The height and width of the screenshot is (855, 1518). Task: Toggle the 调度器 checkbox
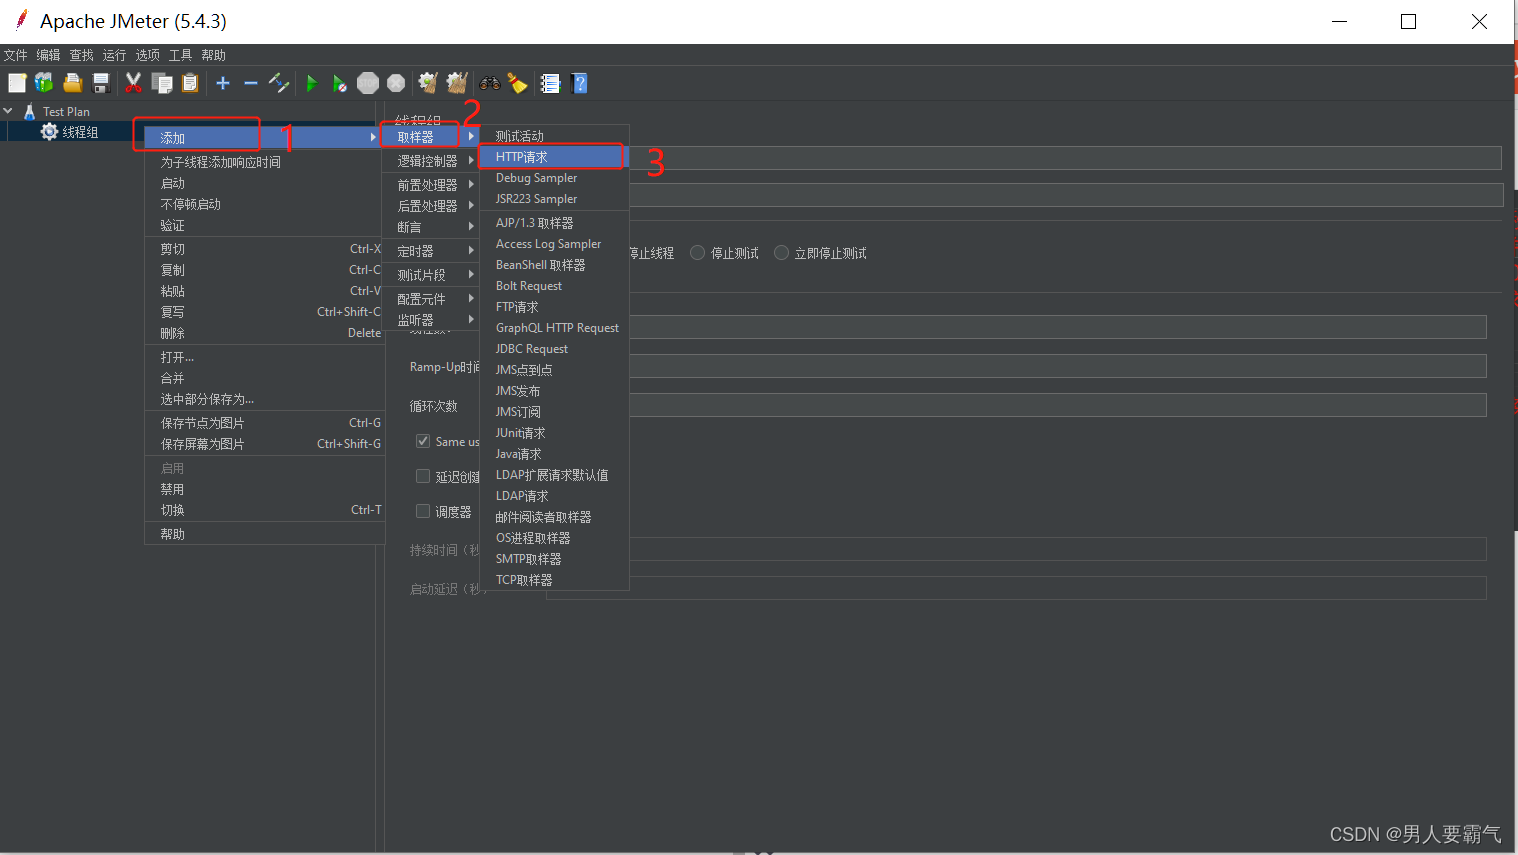point(423,511)
